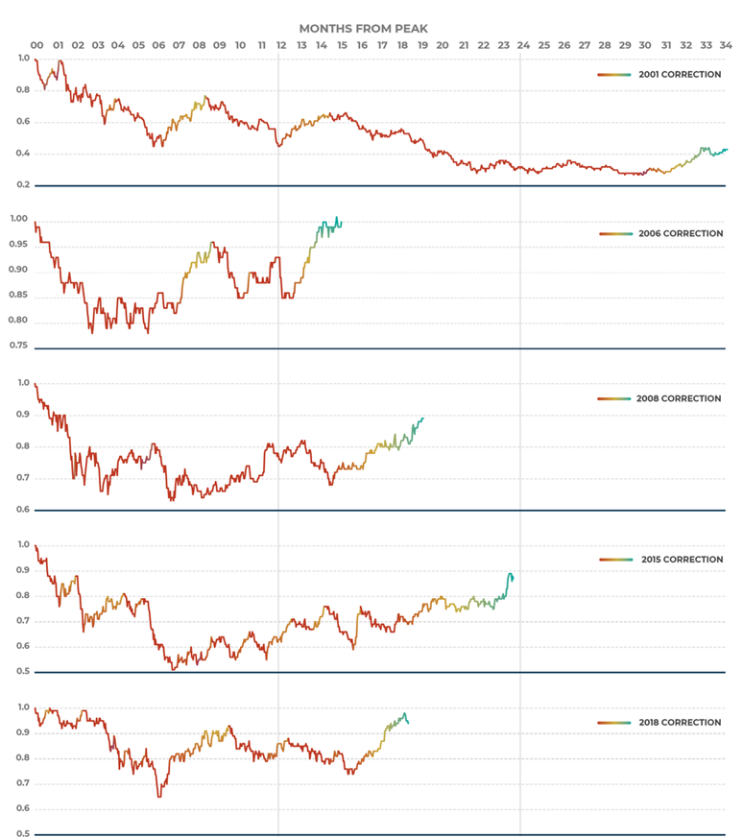Click month 00 on the top axis
This screenshot has height=838, width=744.
37,46
